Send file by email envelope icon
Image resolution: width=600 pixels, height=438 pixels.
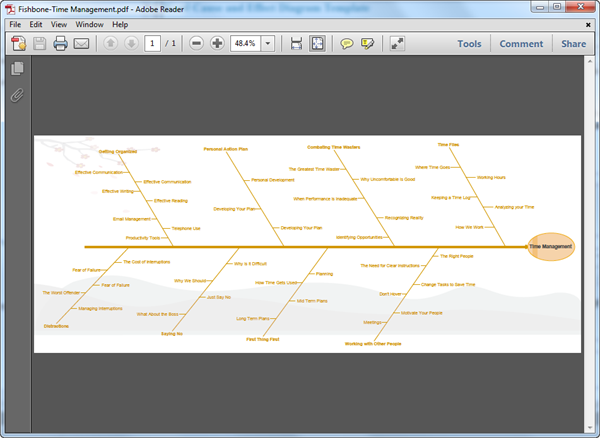pos(81,44)
